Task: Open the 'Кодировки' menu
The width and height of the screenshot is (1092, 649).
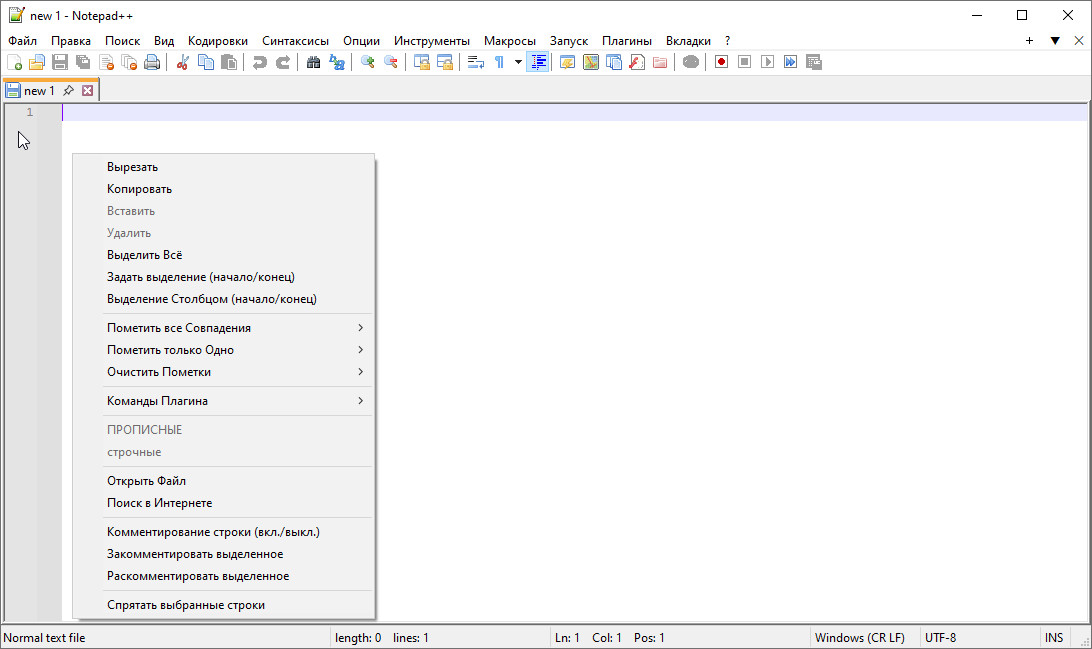Action: pos(218,41)
